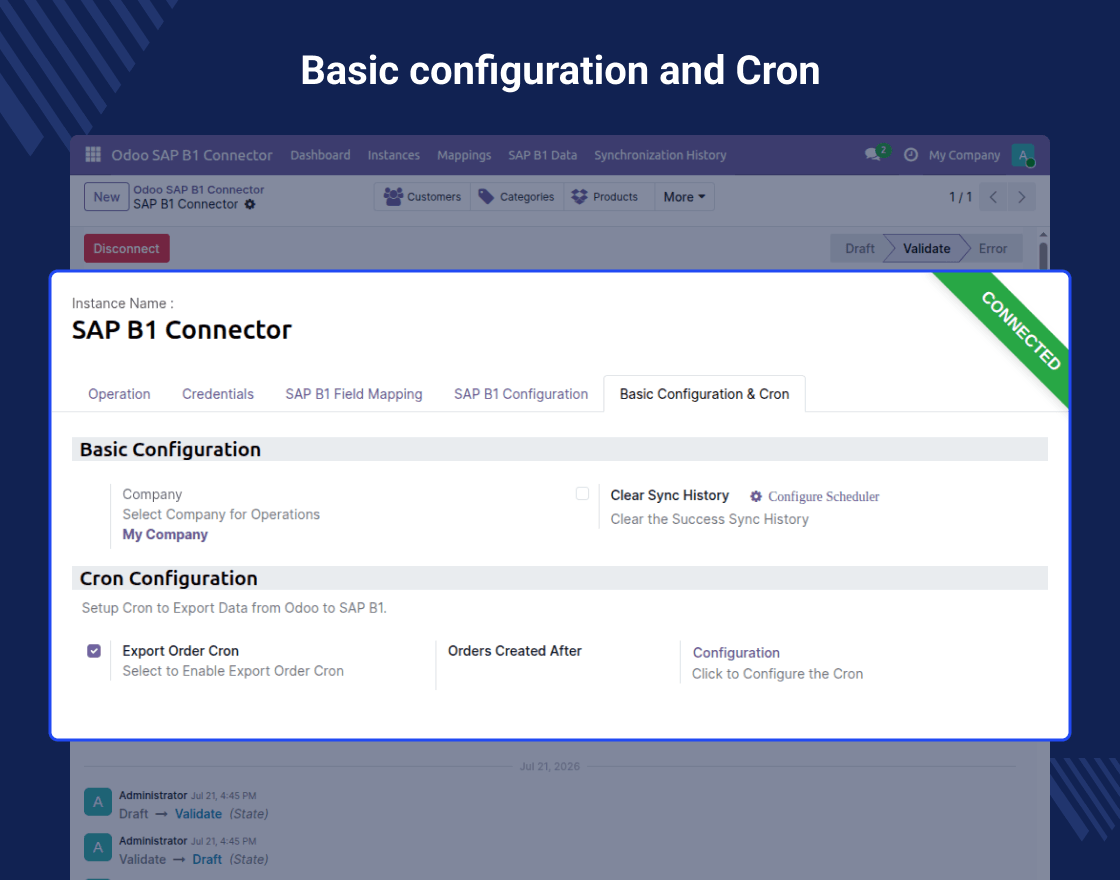Click the Customers people icon

pyautogui.click(x=393, y=196)
